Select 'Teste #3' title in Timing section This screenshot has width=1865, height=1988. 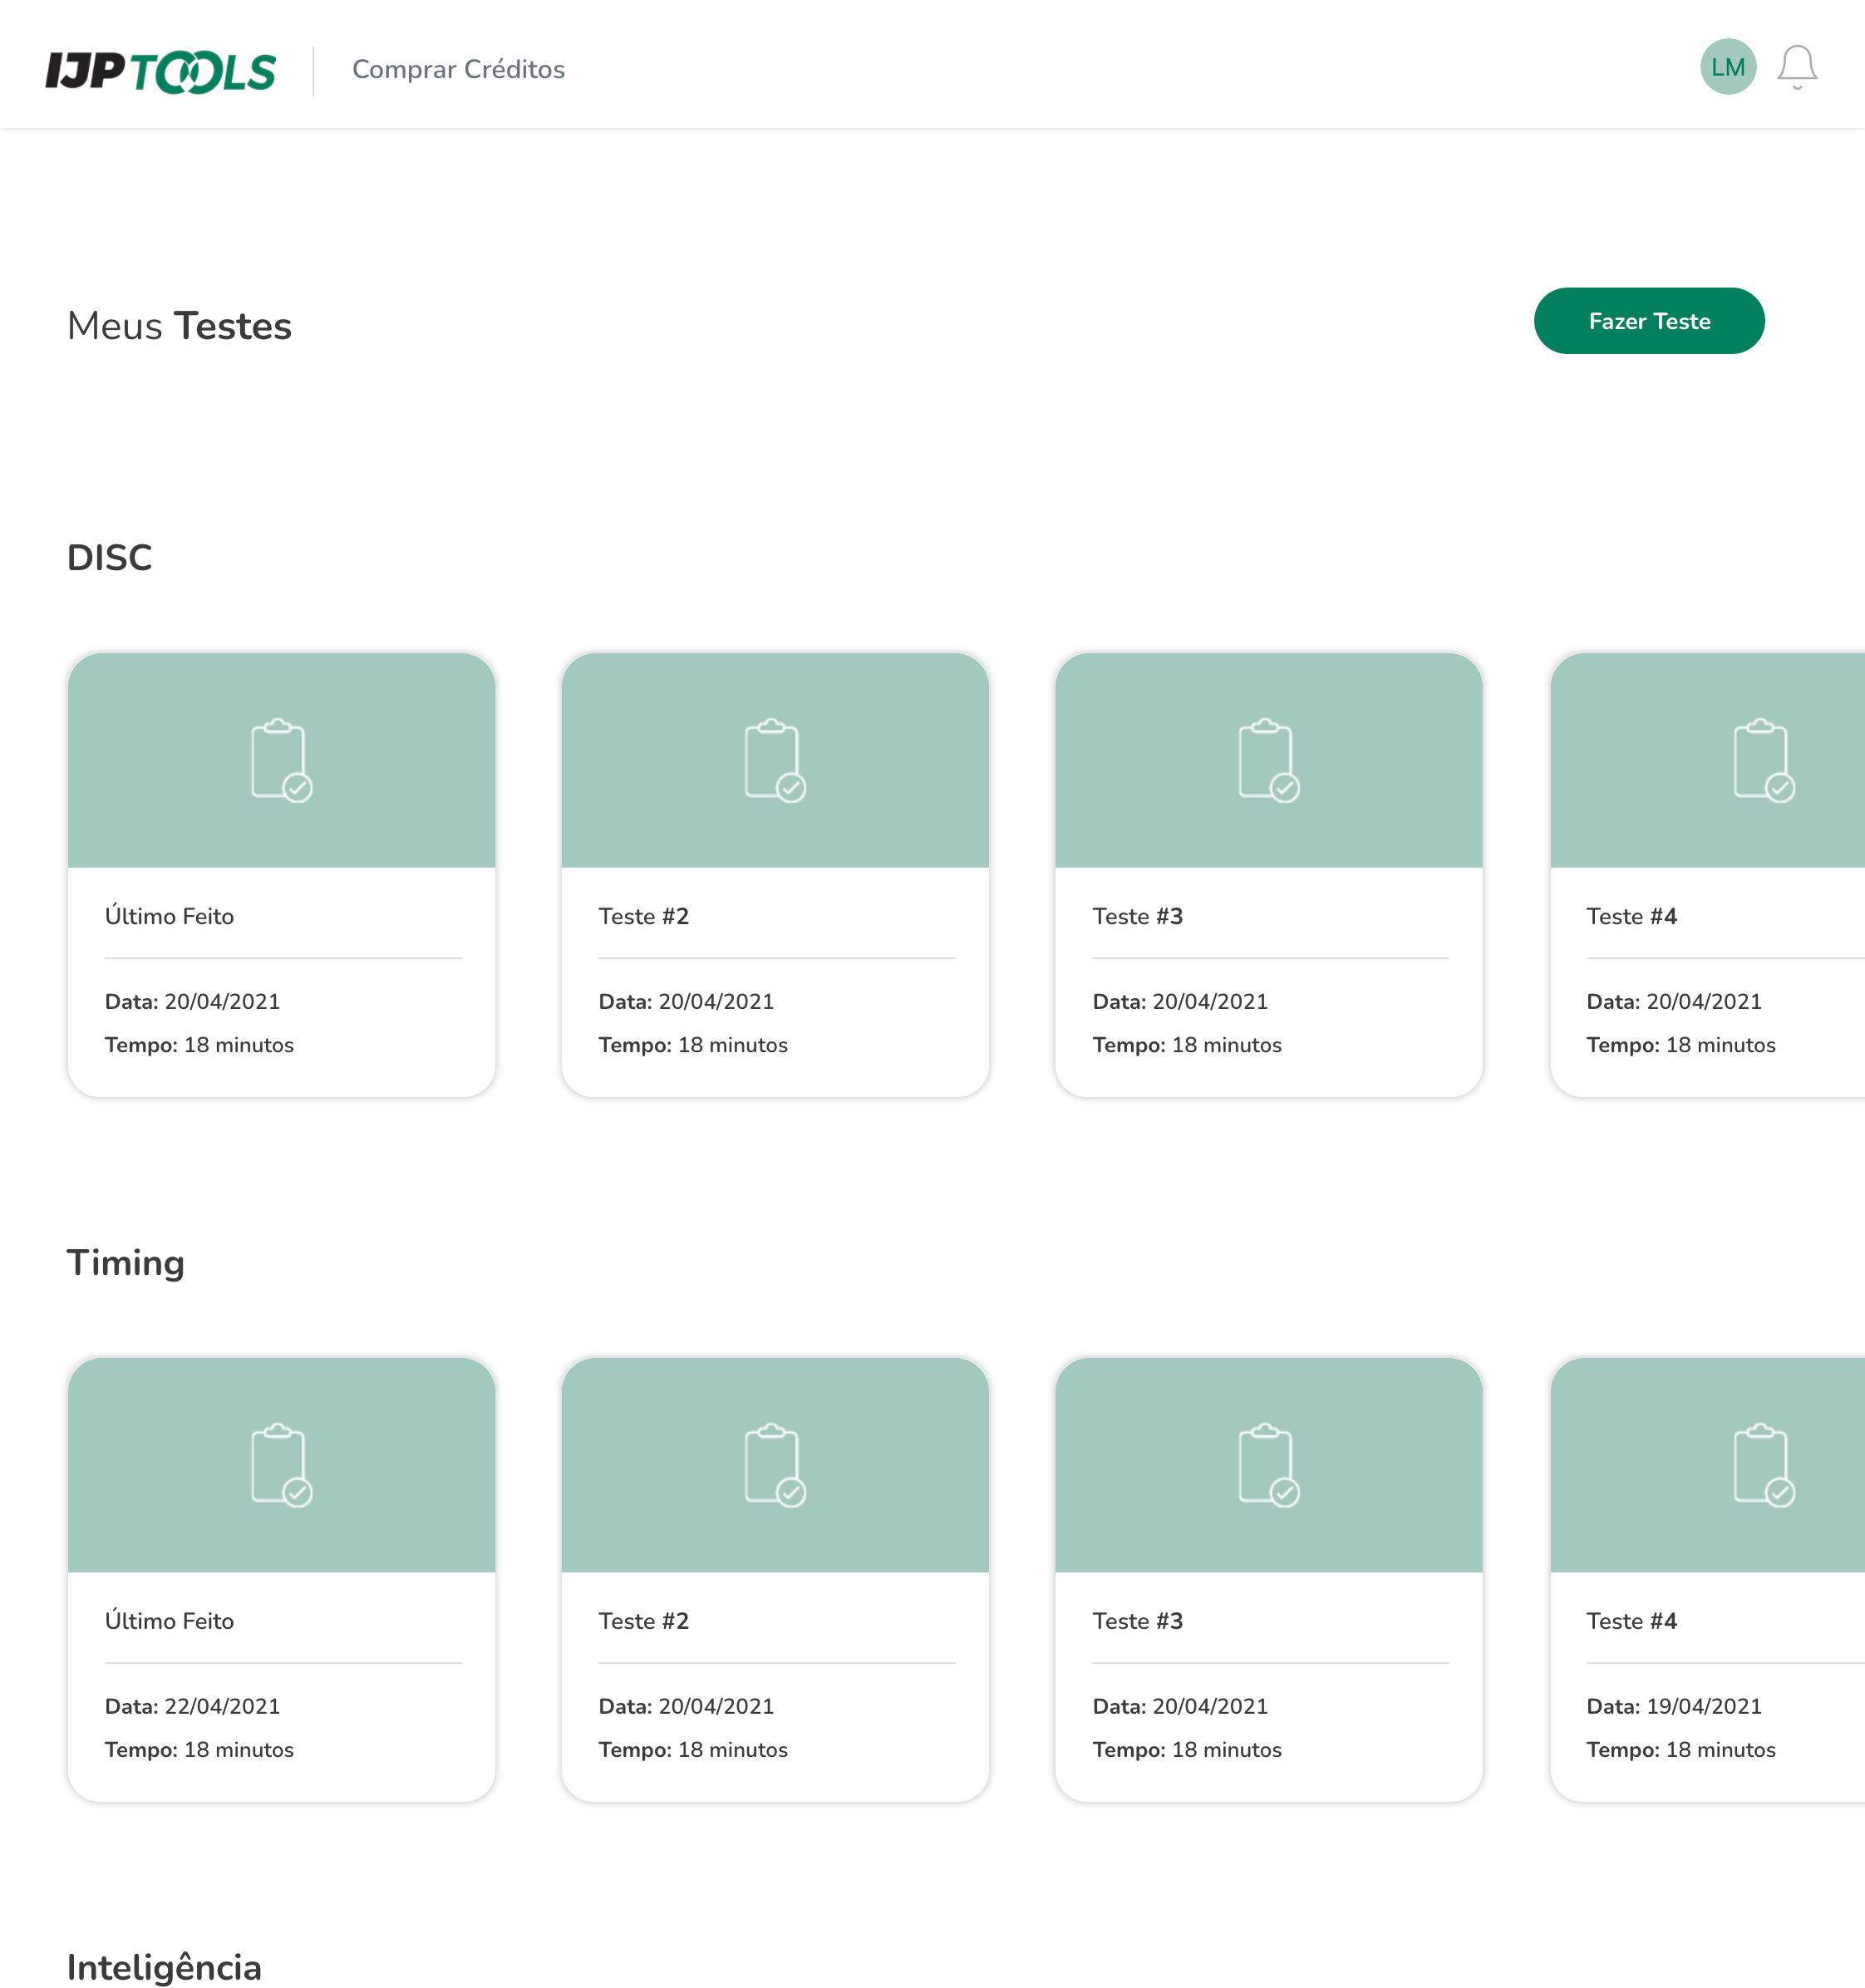click(x=1137, y=1621)
